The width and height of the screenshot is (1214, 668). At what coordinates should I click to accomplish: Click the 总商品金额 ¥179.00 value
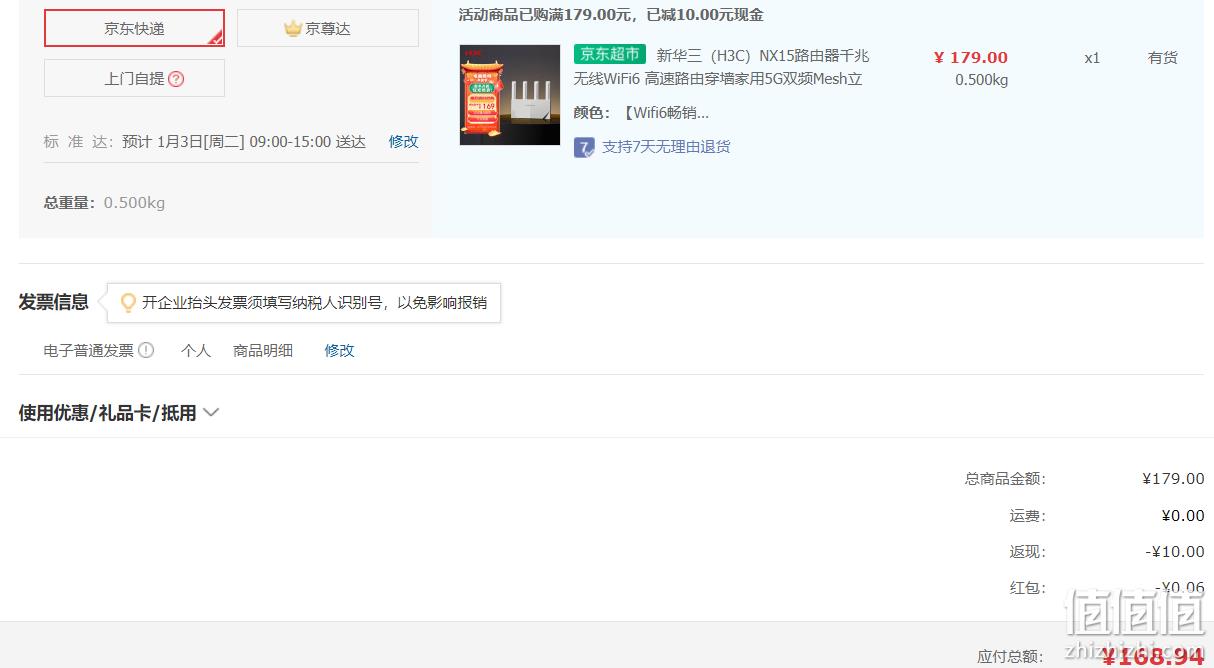pyautogui.click(x=1173, y=479)
